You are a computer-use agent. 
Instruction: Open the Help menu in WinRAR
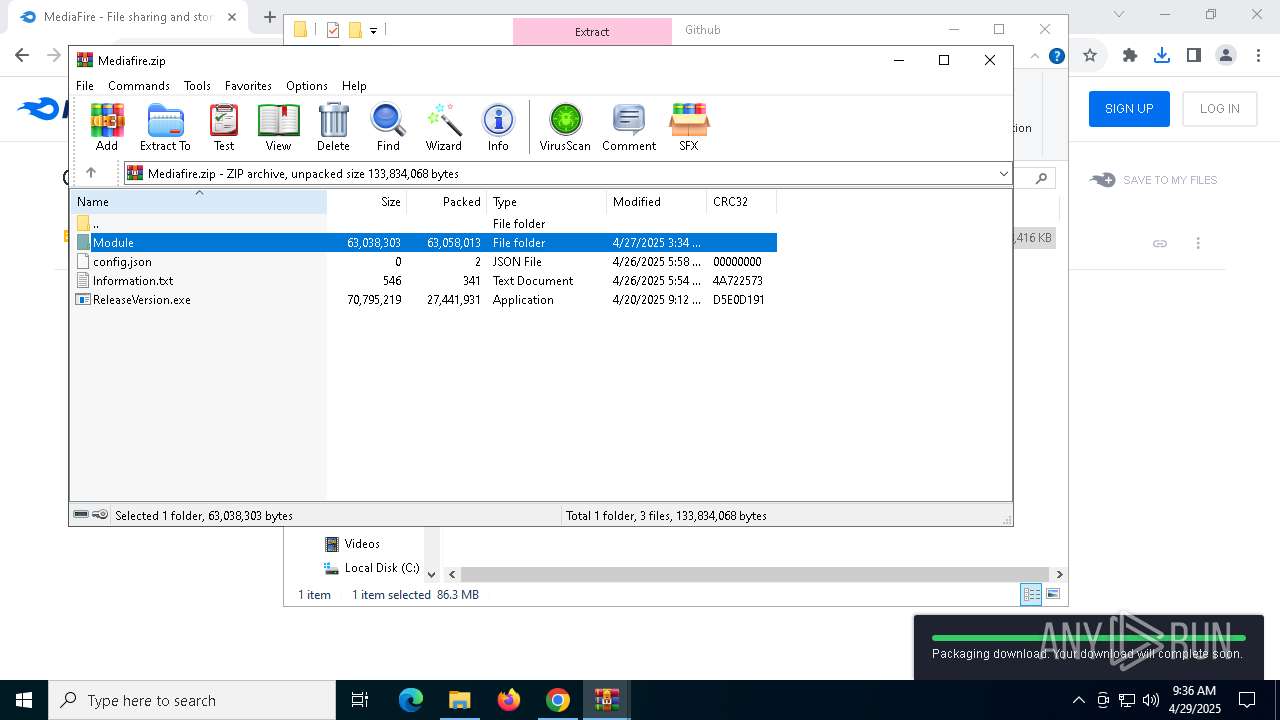[x=354, y=86]
